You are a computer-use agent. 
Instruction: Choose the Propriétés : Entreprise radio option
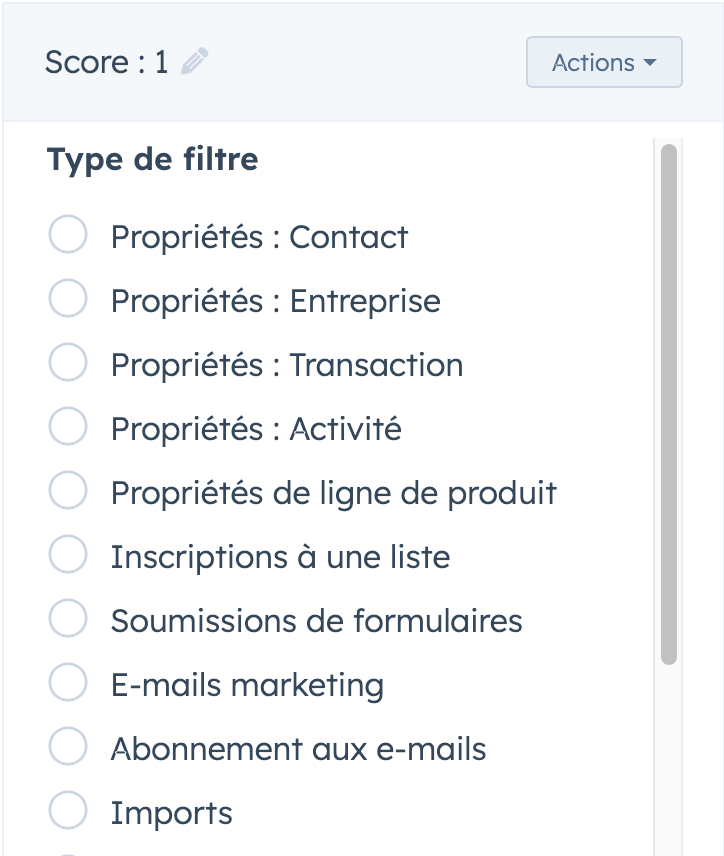(68, 298)
